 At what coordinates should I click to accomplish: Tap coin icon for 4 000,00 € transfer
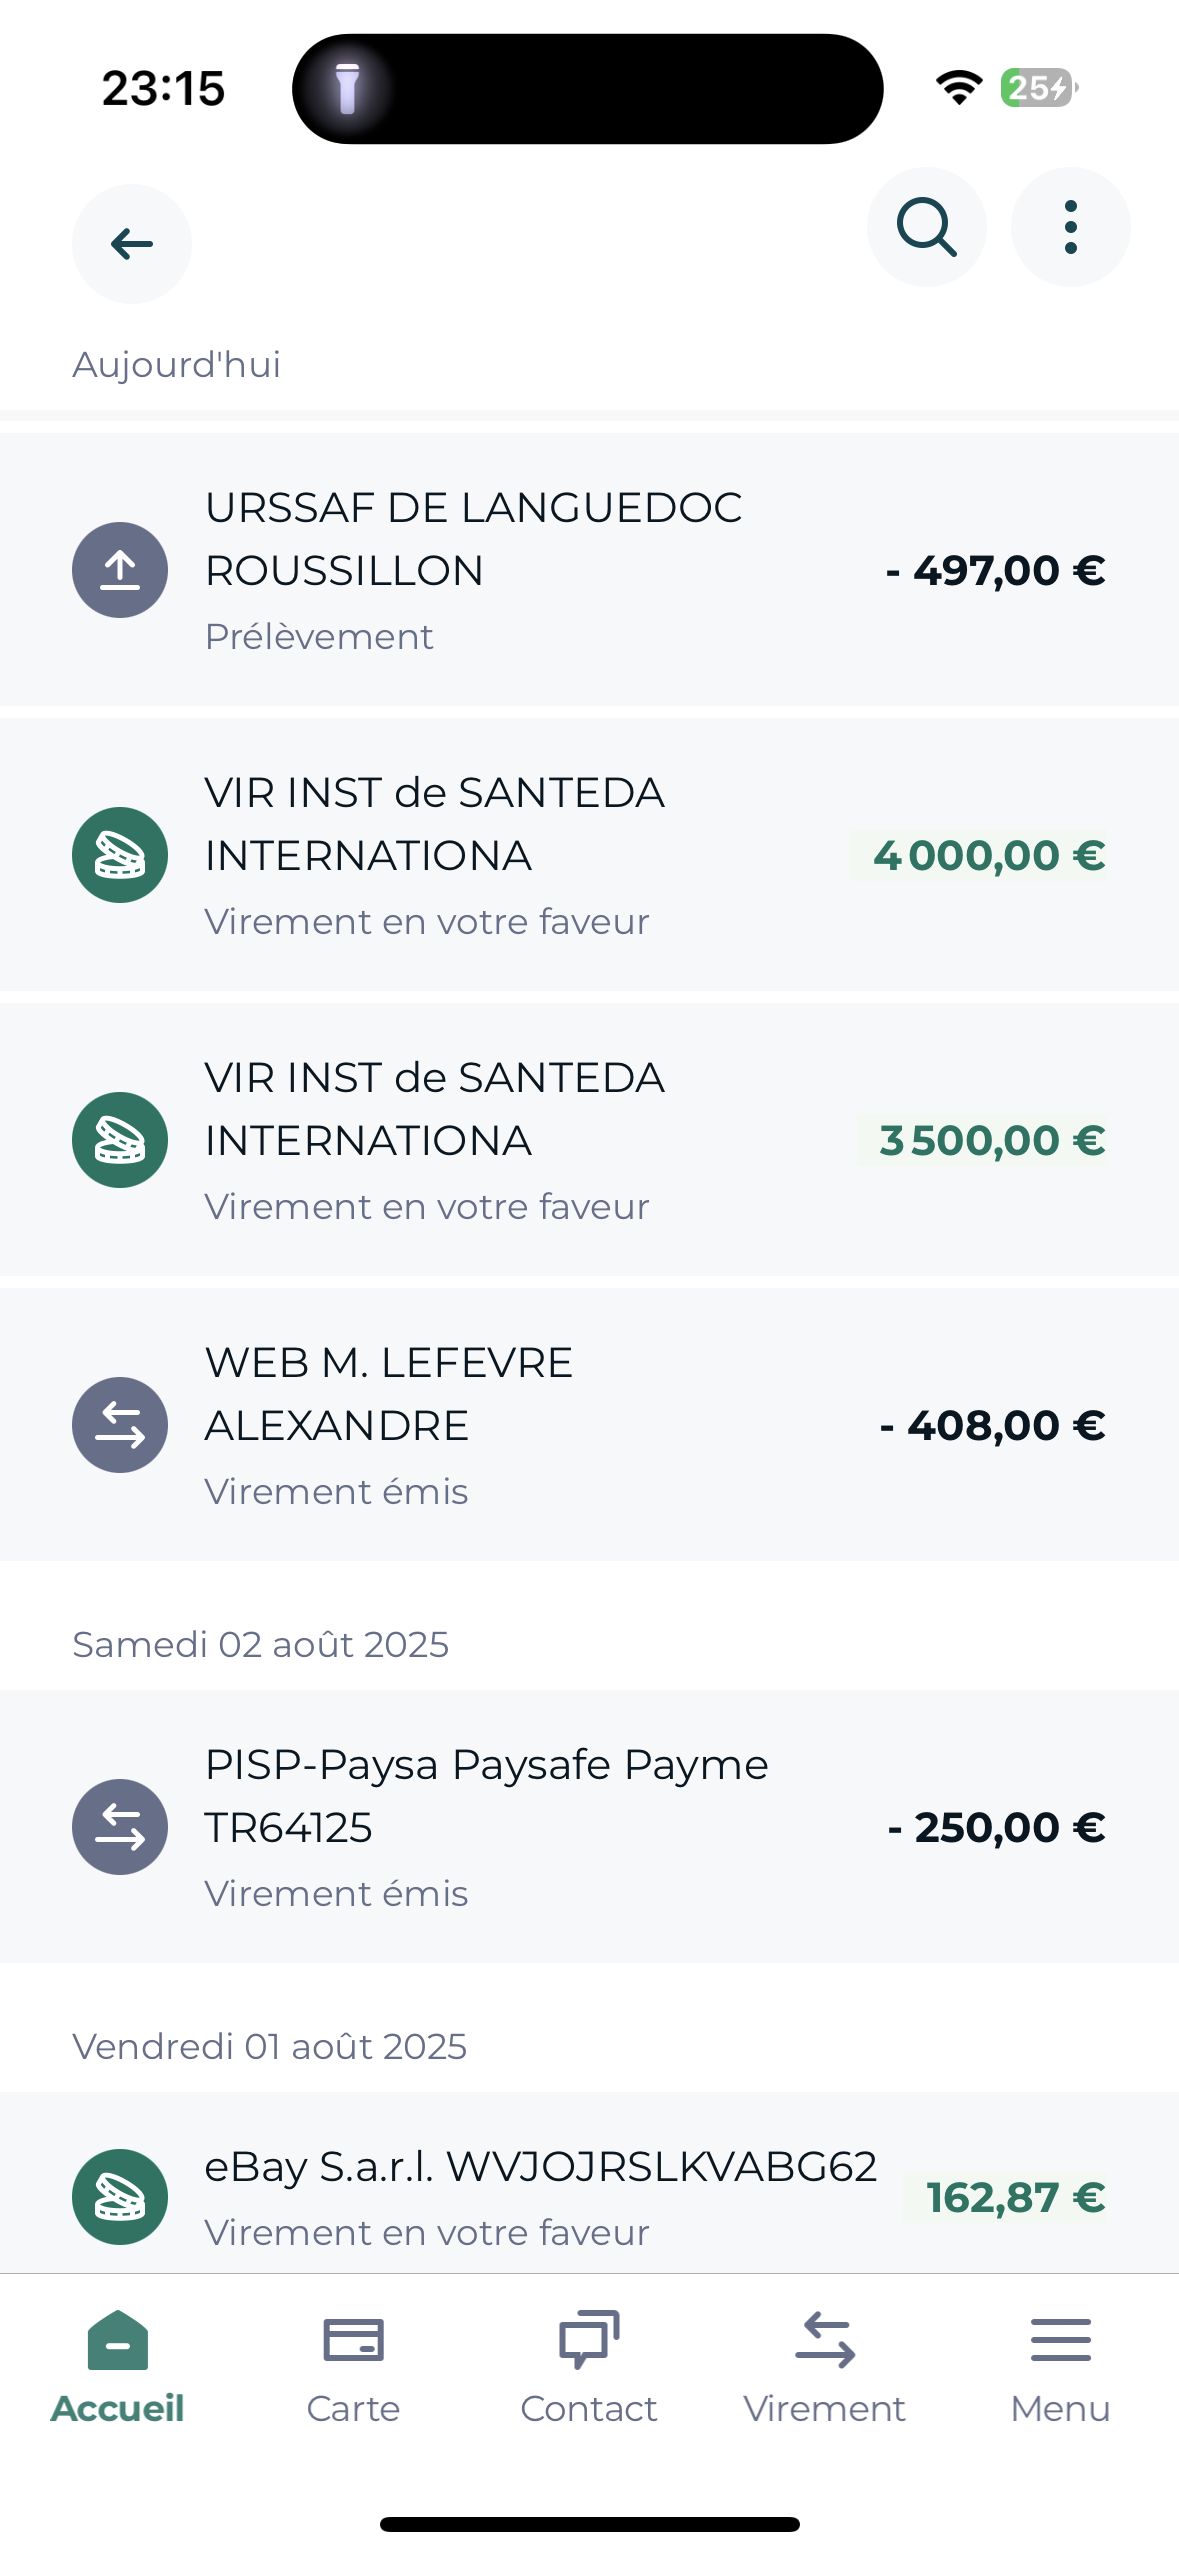[120, 855]
